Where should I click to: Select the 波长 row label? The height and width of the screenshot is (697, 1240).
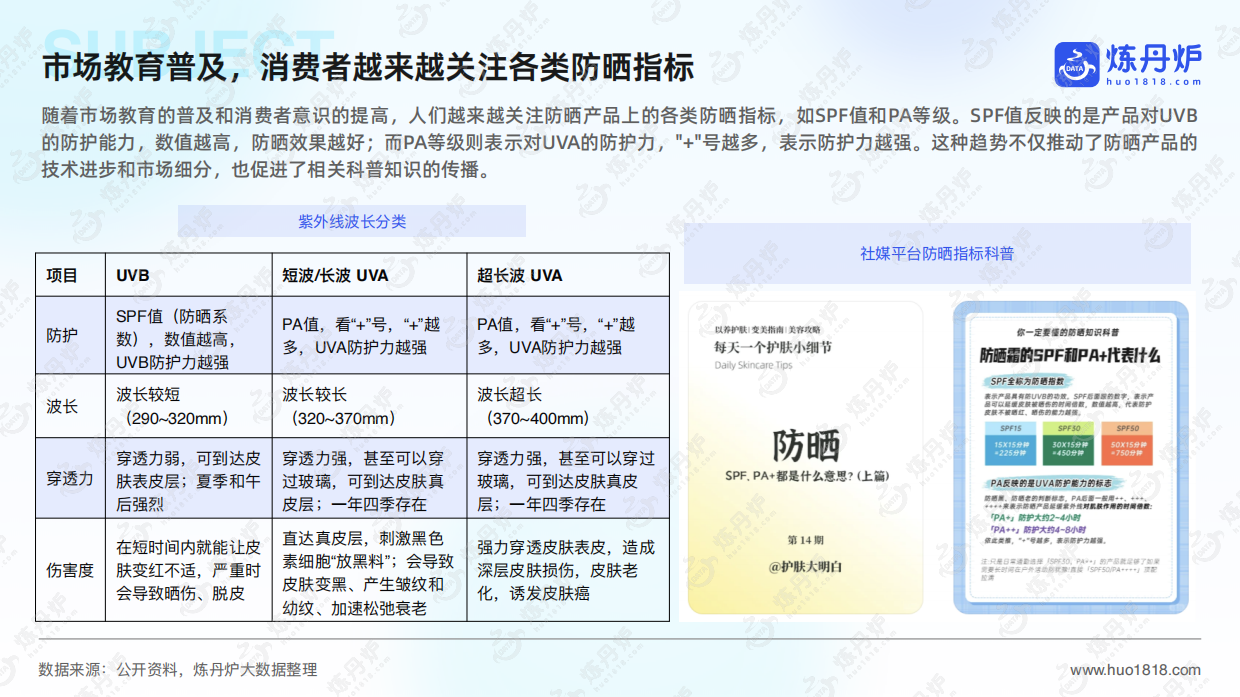(x=70, y=406)
